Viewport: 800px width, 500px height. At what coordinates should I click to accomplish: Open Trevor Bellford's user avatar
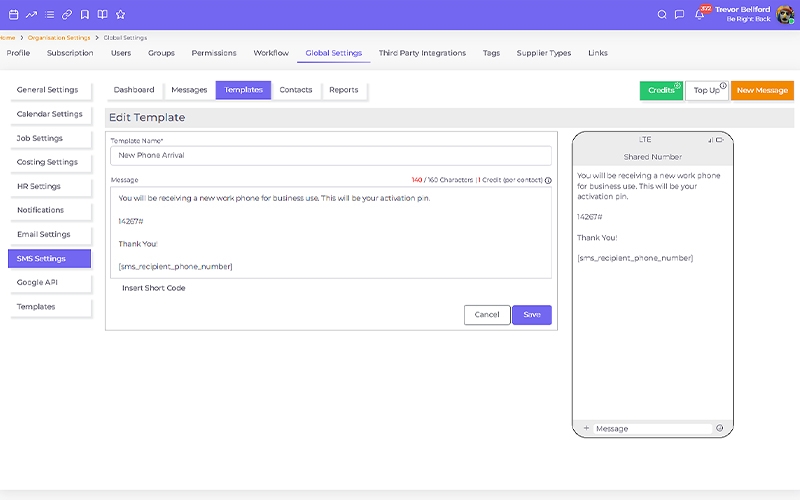[x=785, y=14]
